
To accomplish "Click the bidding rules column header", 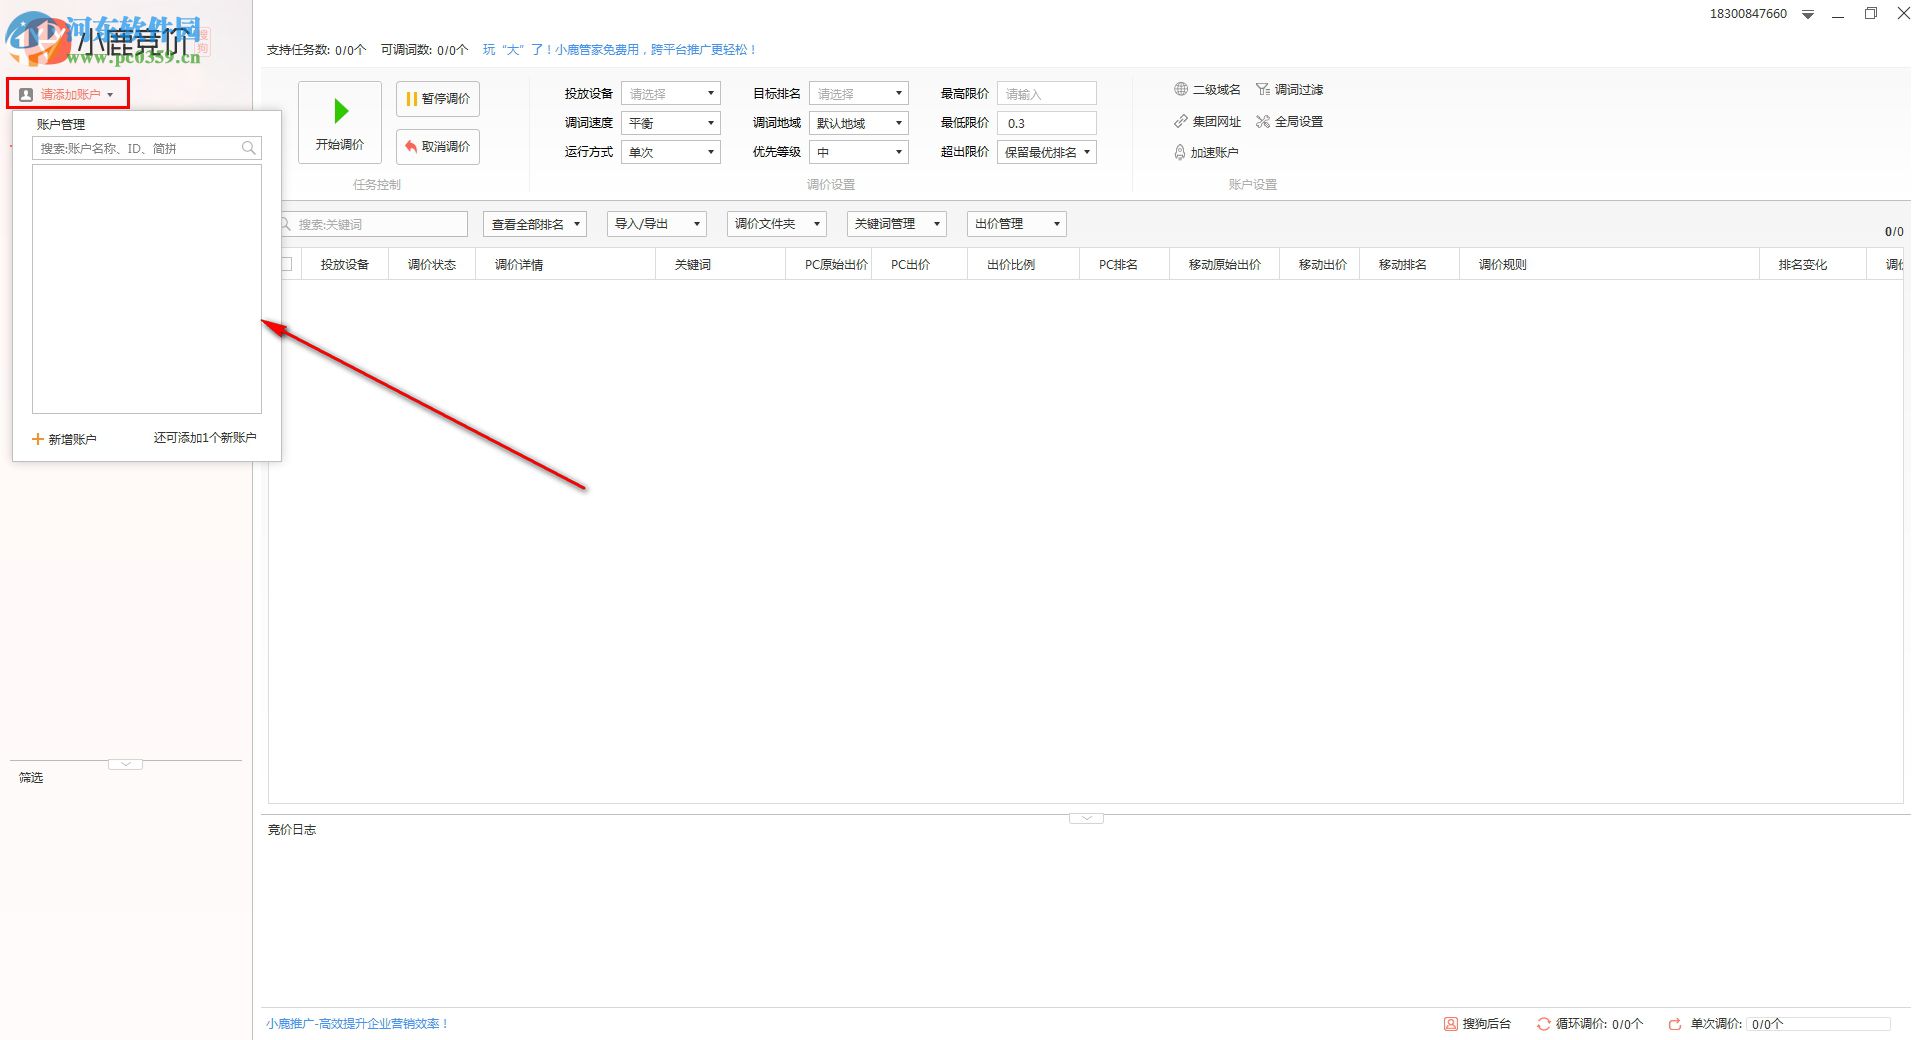I will point(1610,265).
